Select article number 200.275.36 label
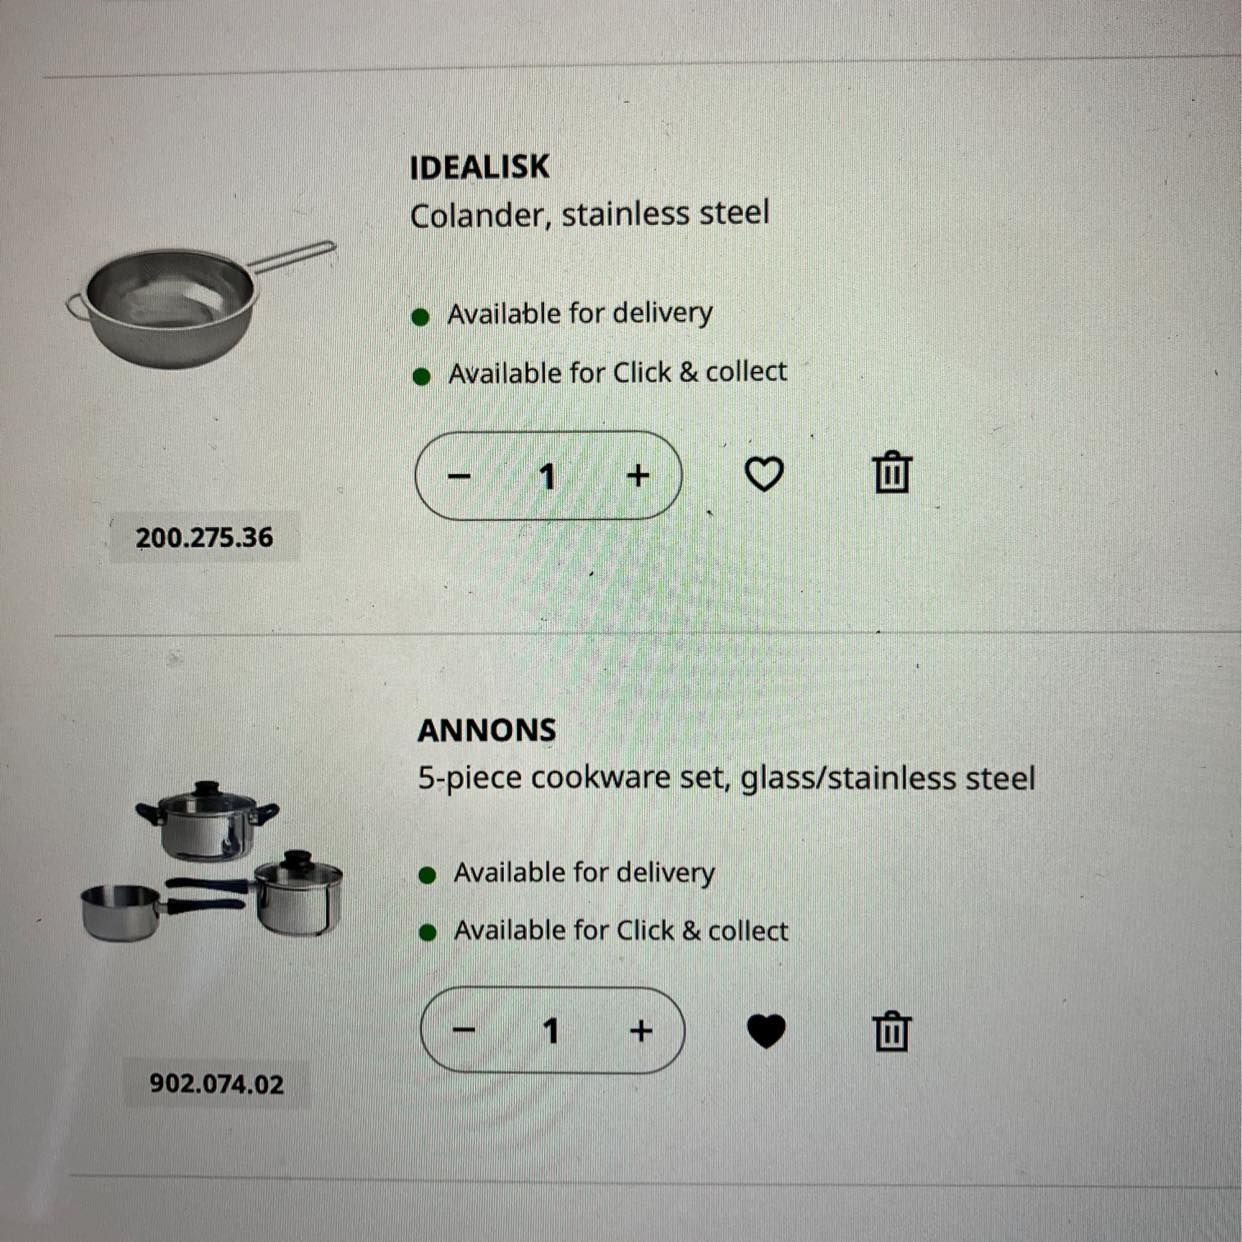 coord(204,538)
